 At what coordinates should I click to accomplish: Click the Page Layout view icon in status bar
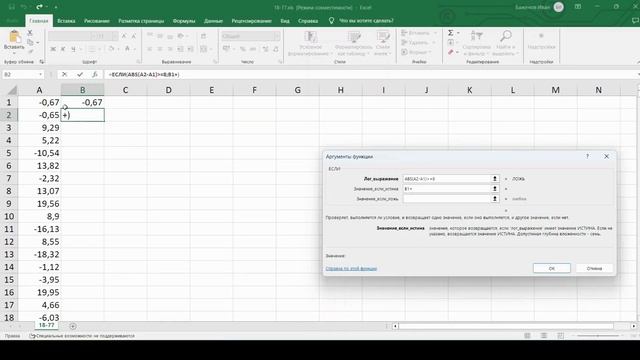pos(544,336)
